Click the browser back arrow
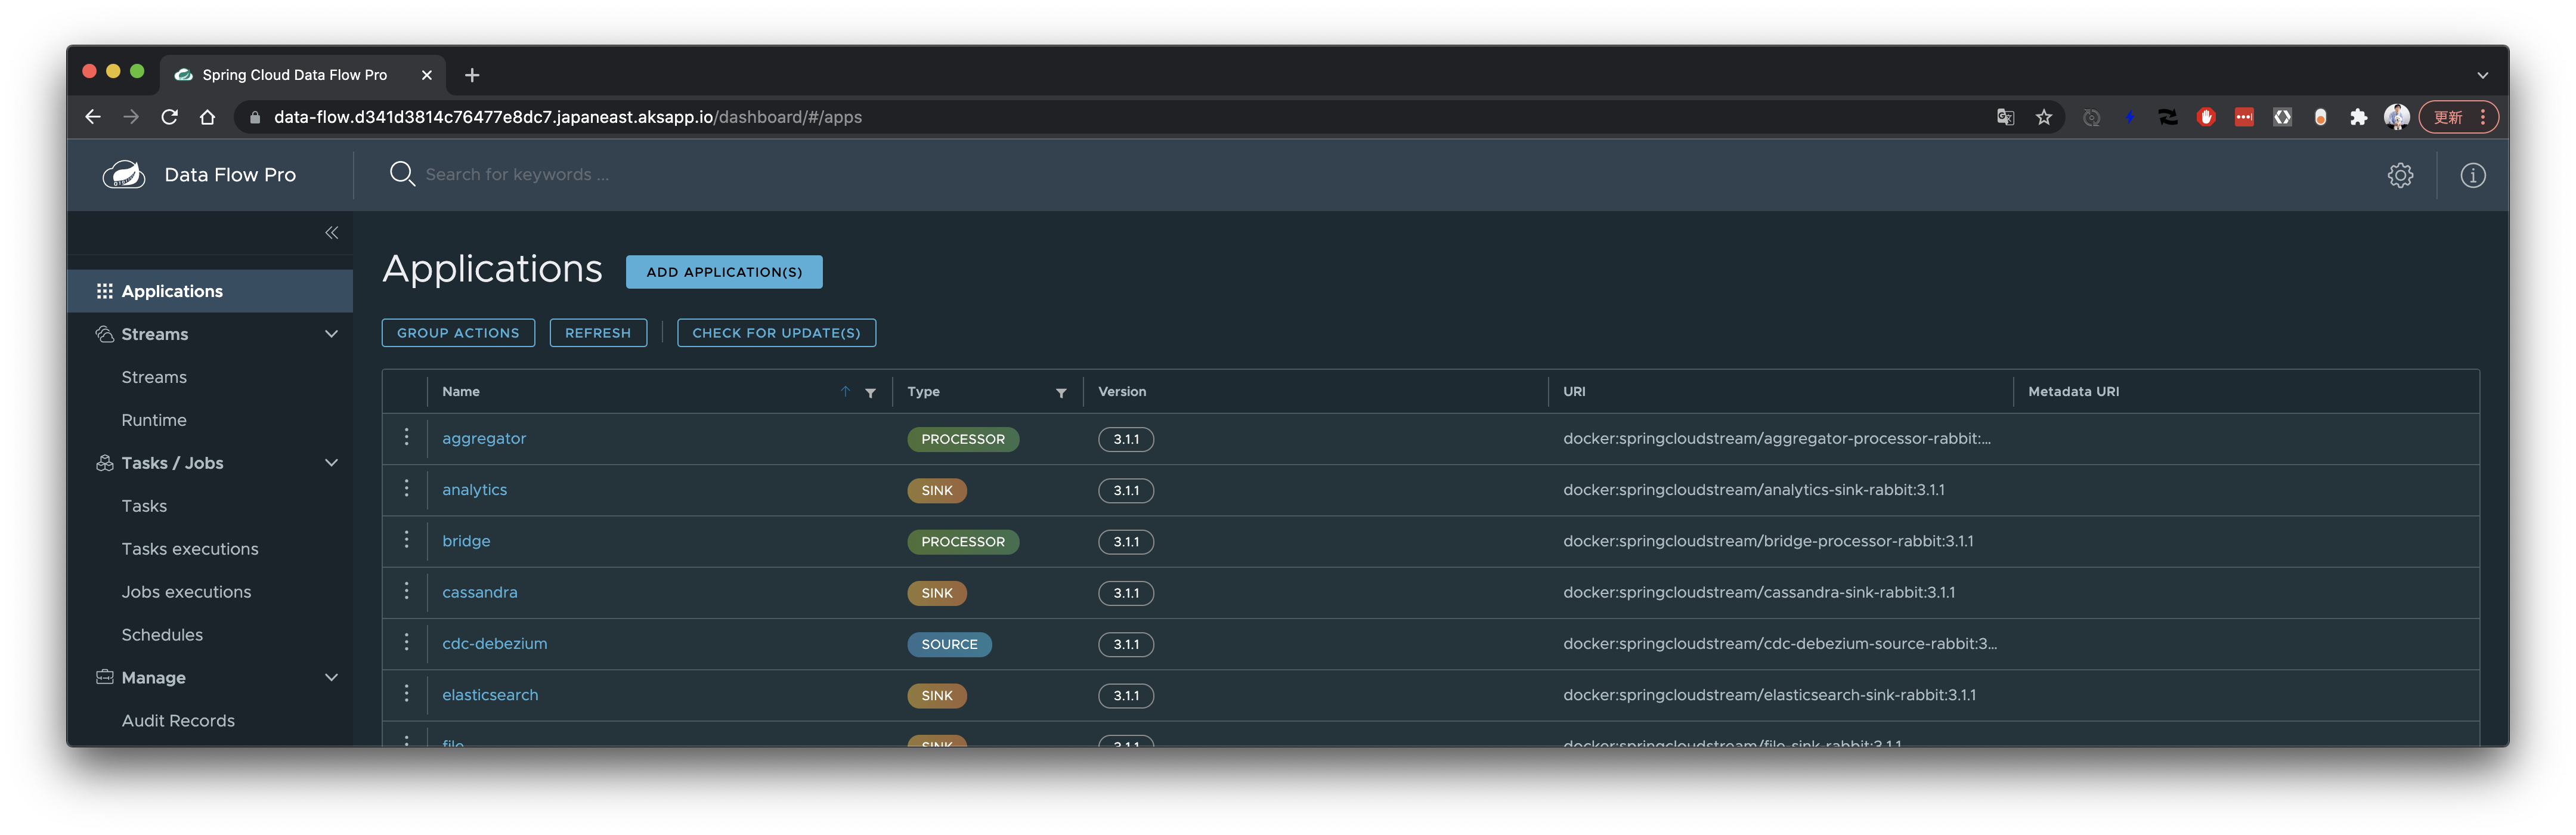The width and height of the screenshot is (2576, 835). tap(93, 117)
